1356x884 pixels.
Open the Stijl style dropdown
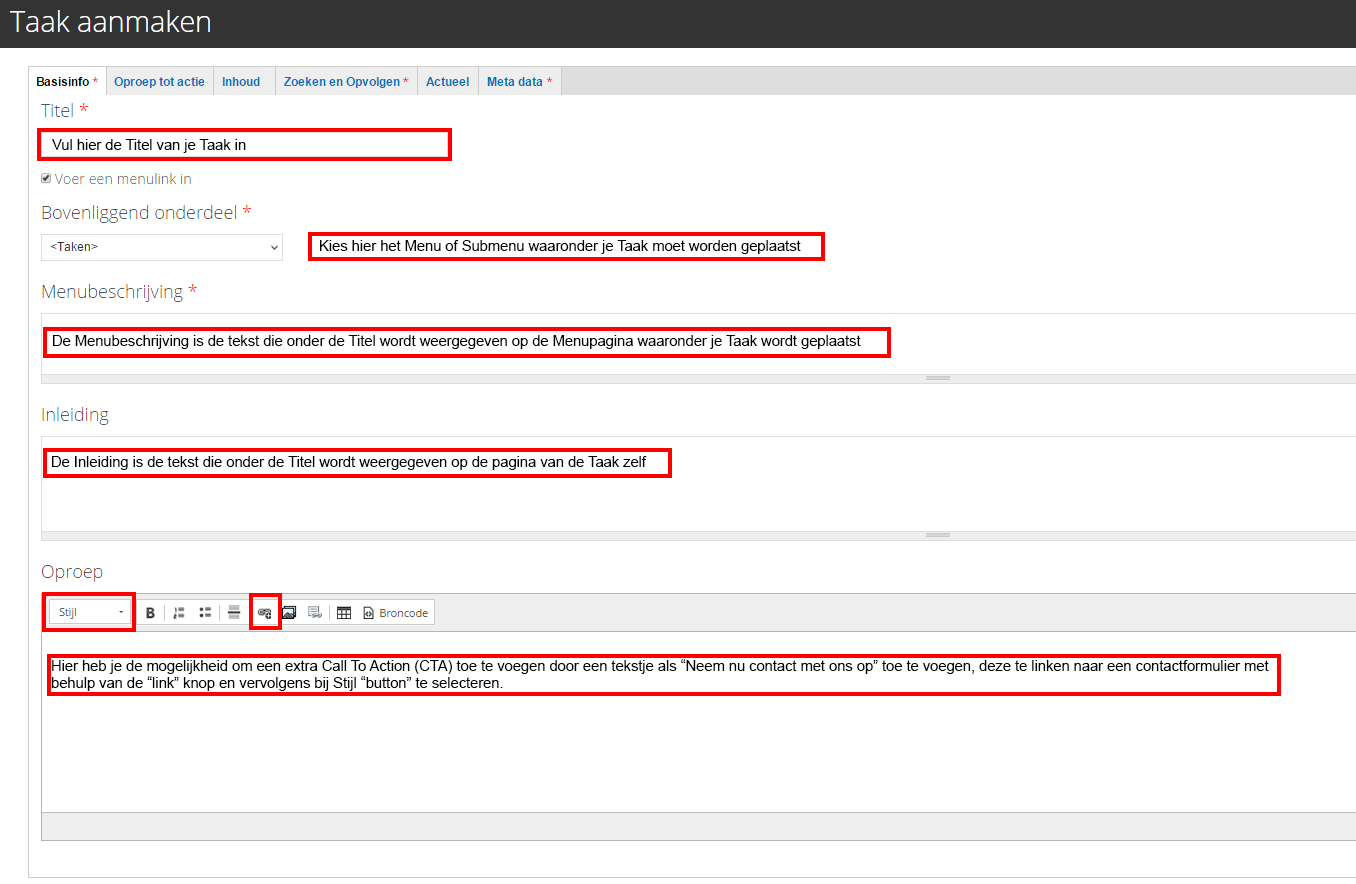pos(90,612)
